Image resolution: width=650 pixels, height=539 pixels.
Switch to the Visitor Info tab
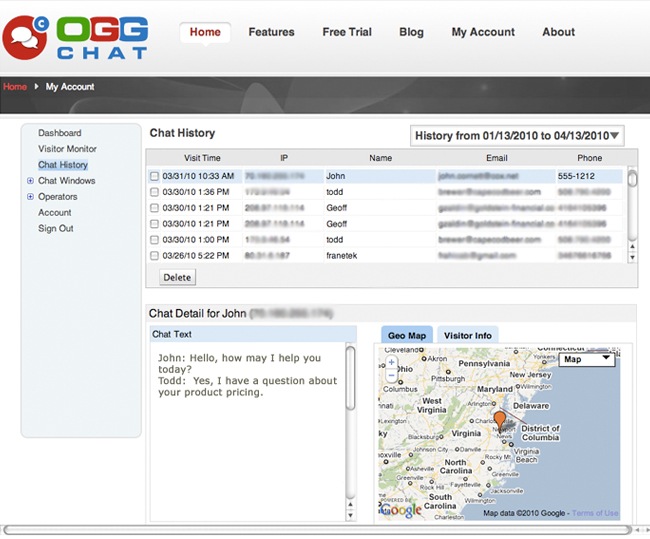467,337
